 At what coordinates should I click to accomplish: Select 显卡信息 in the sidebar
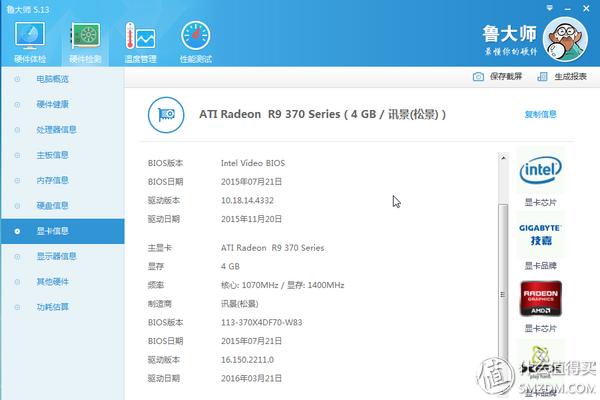pos(63,231)
